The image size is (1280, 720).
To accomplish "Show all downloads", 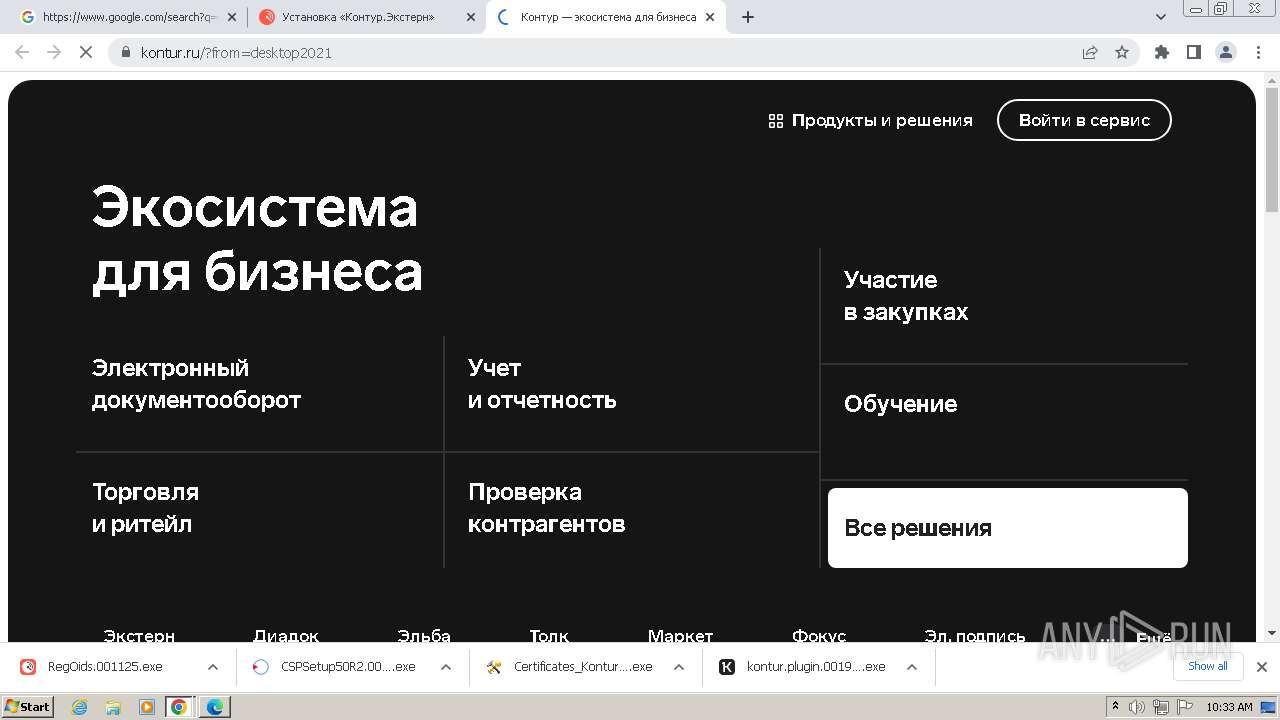I will (x=1207, y=667).
